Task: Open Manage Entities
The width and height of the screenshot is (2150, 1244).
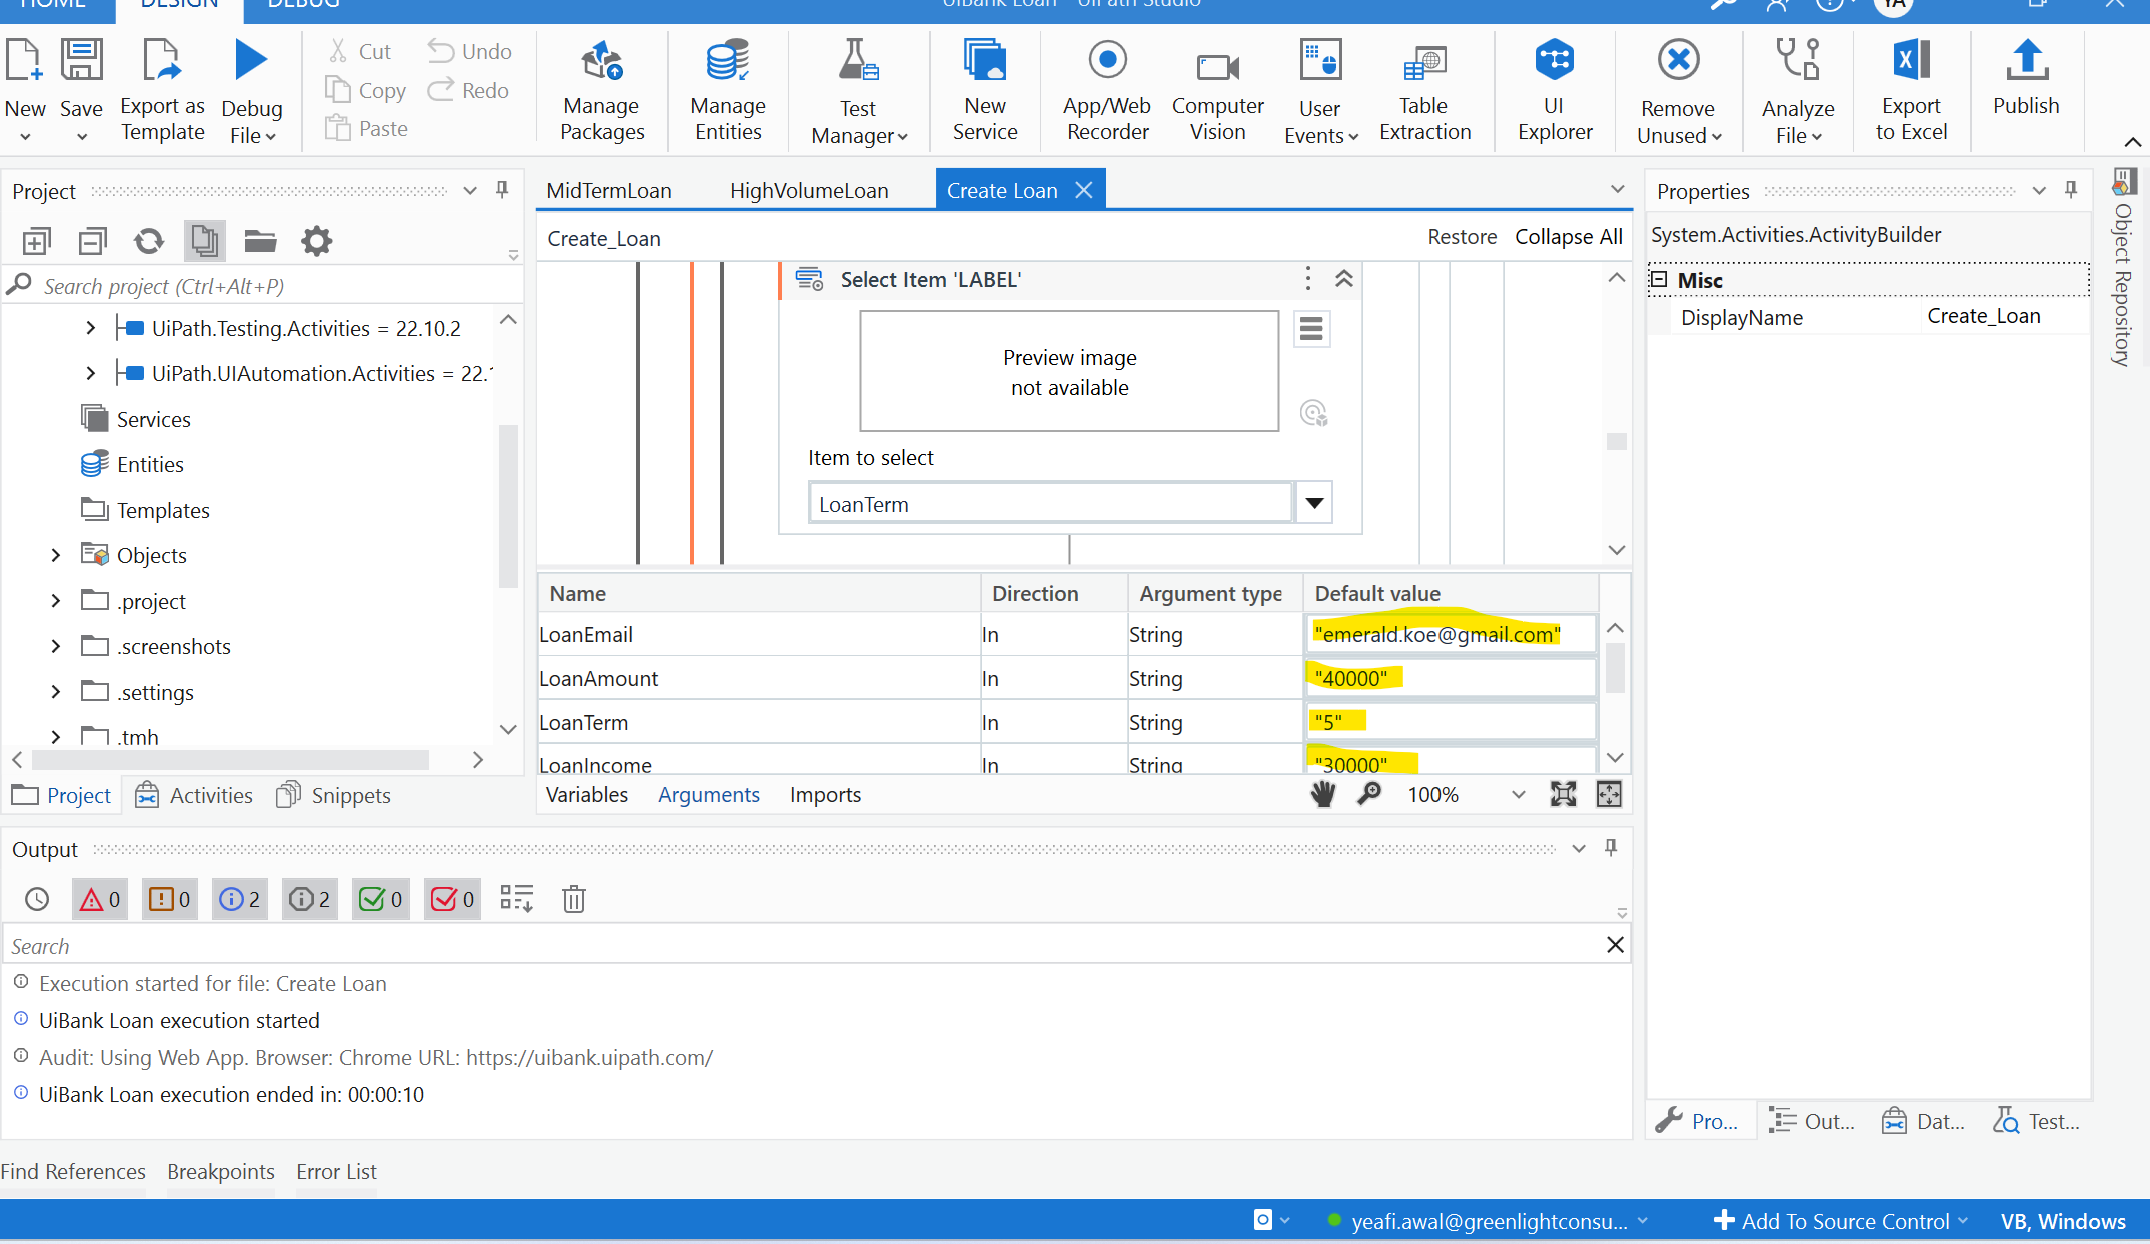Action: [x=728, y=90]
